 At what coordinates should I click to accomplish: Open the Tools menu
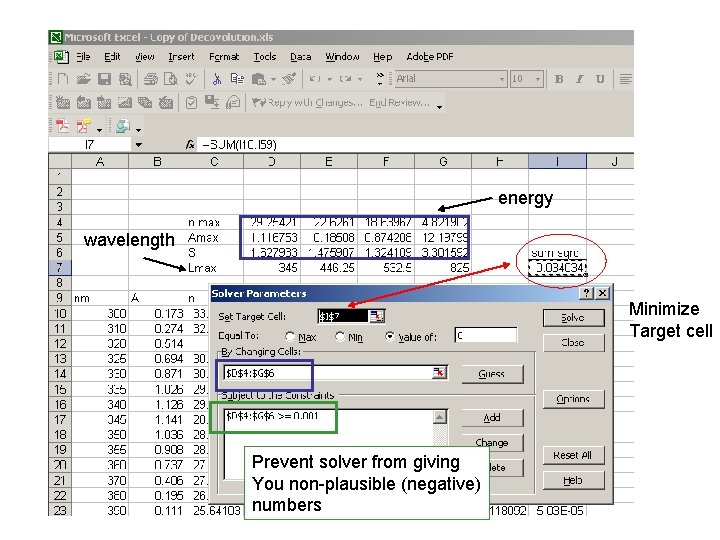pos(265,57)
